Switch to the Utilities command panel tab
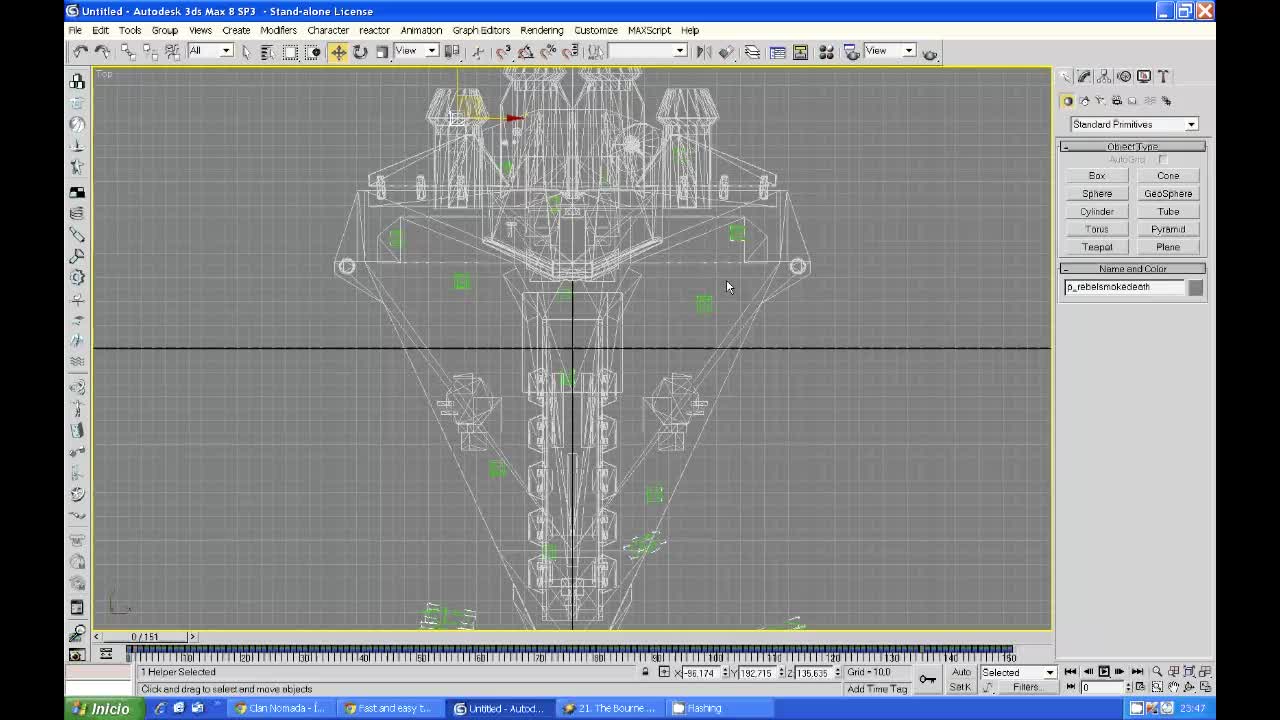 pyautogui.click(x=1163, y=77)
